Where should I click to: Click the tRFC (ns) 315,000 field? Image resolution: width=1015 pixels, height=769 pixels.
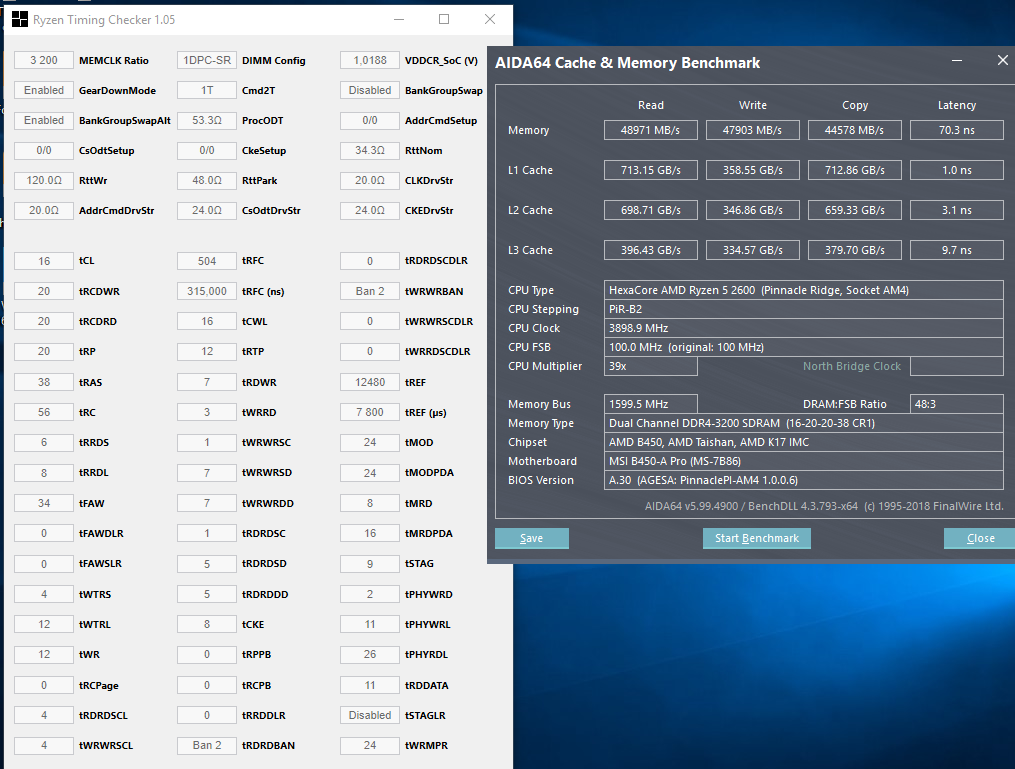pyautogui.click(x=207, y=291)
